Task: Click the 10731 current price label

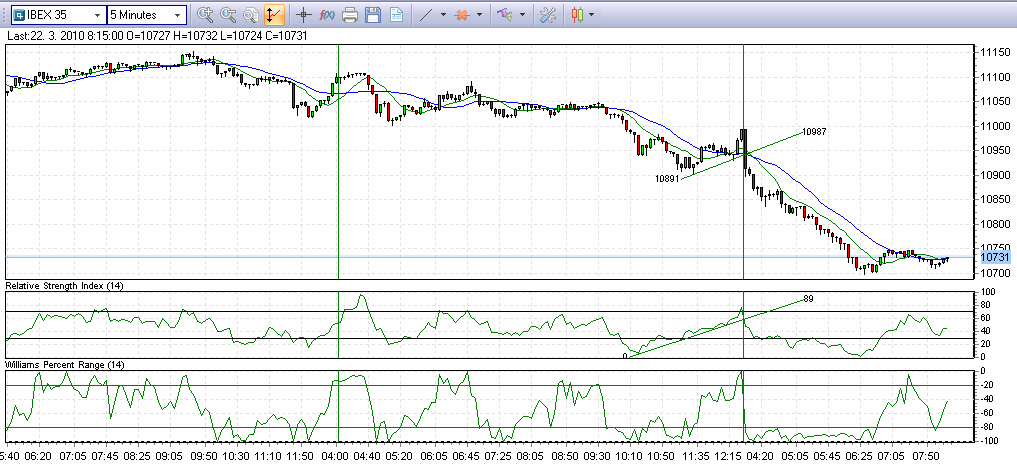Action: click(994, 258)
